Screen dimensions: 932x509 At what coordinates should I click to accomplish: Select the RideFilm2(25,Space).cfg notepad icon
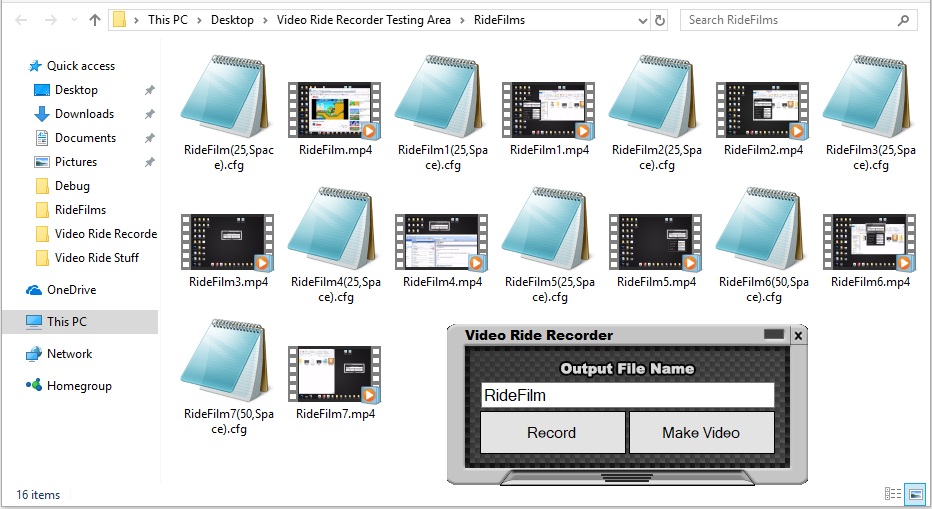[656, 96]
